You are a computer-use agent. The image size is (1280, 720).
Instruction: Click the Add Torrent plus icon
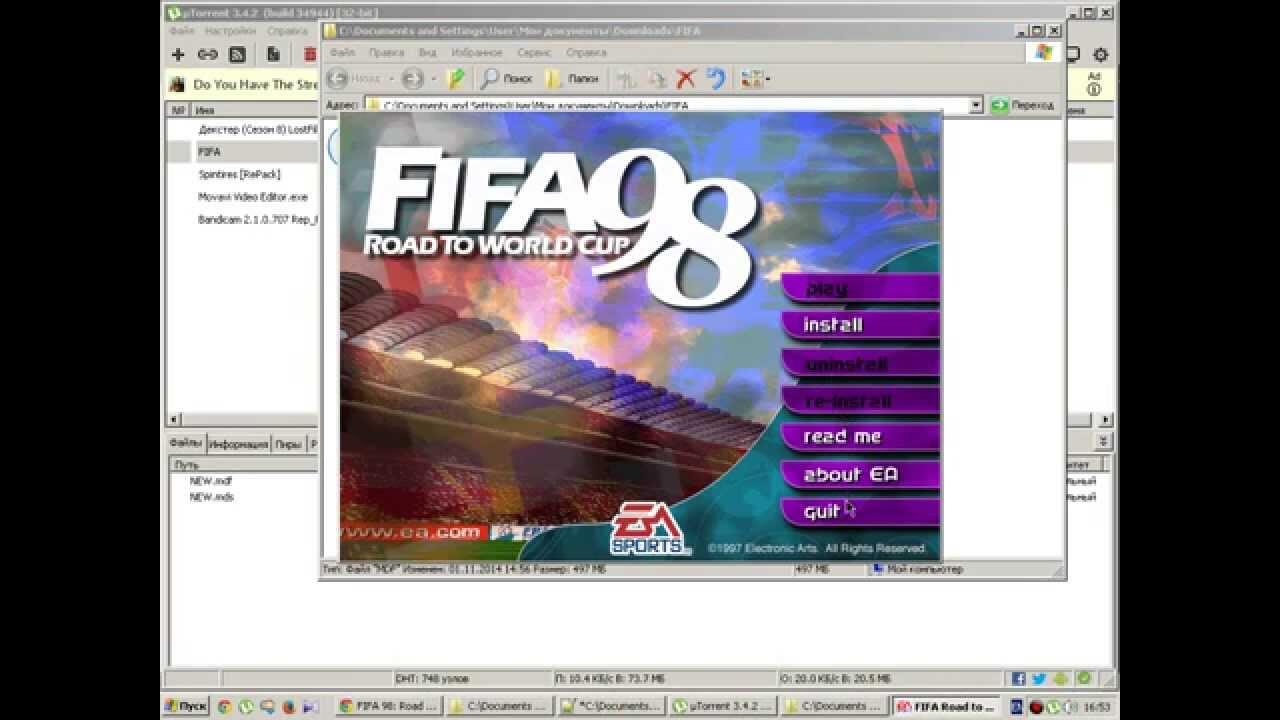(178, 55)
